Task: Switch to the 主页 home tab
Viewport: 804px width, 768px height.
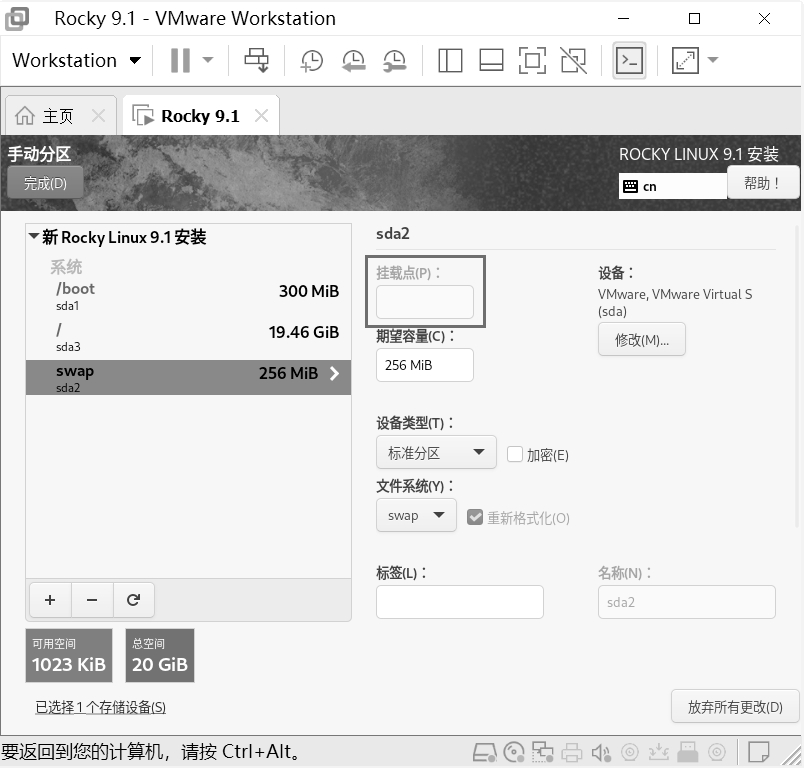Action: (46, 116)
